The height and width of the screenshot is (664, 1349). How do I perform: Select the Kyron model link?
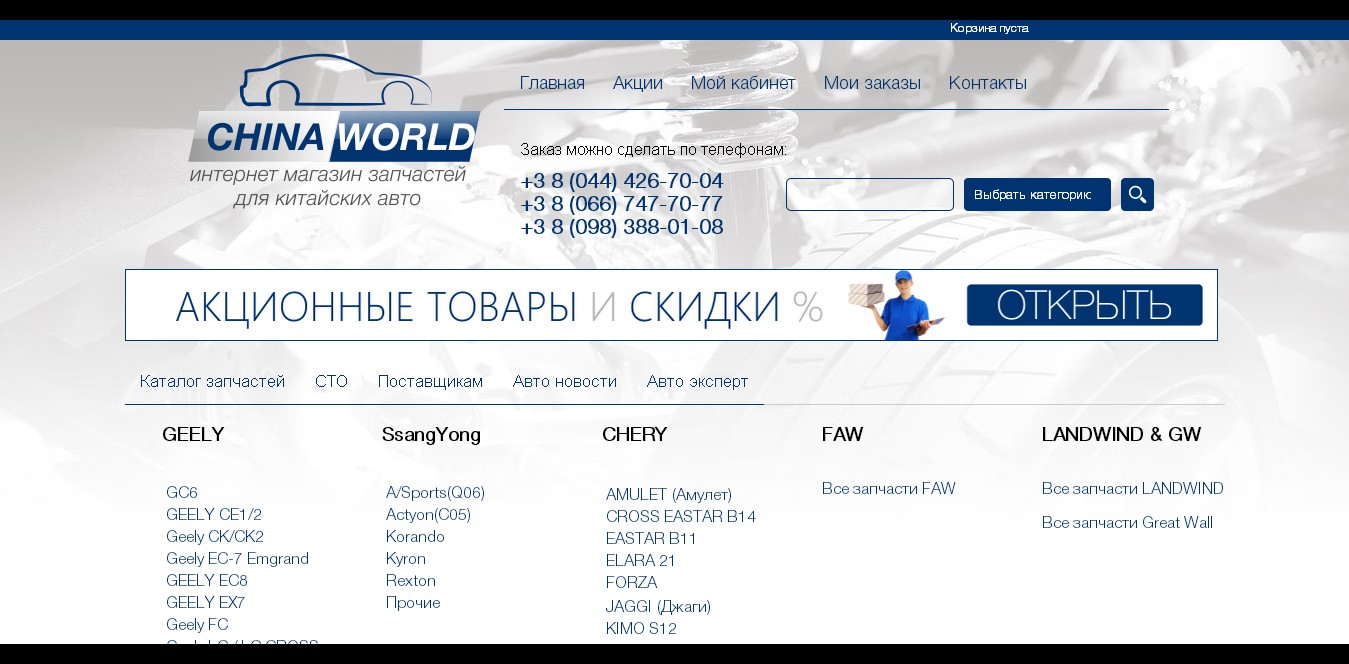click(x=406, y=559)
